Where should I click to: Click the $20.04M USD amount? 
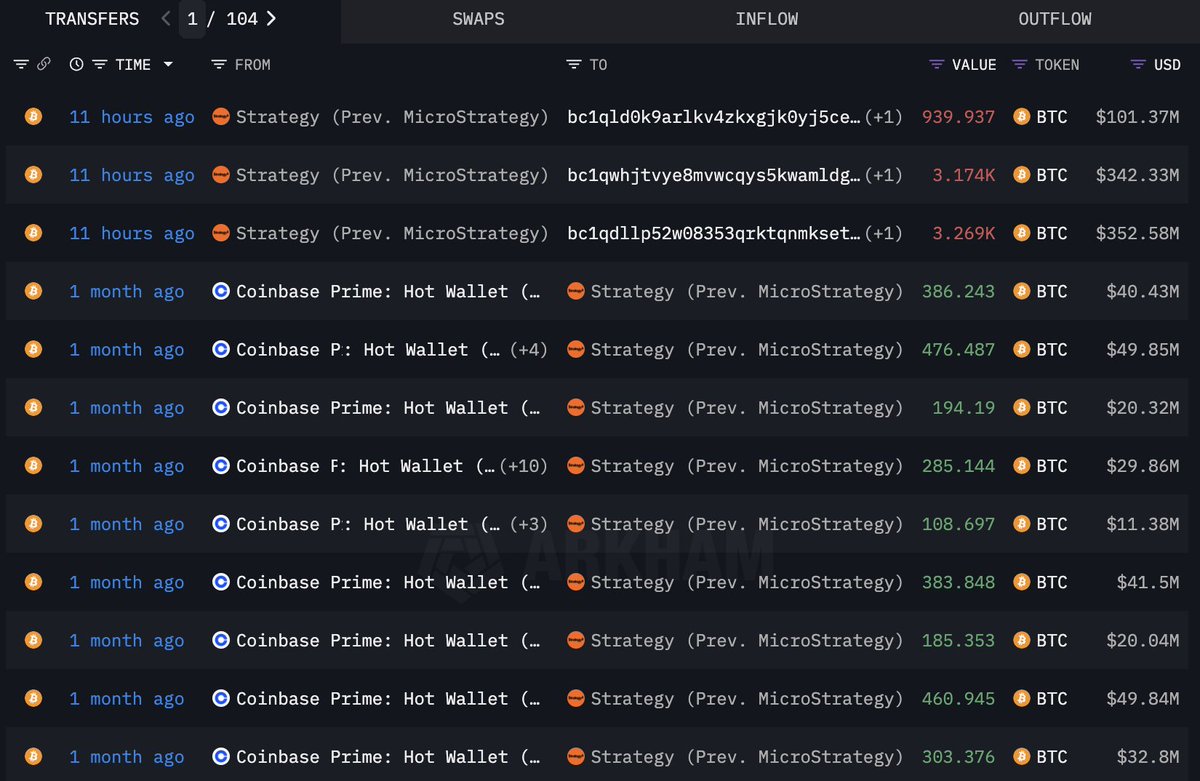point(1143,641)
